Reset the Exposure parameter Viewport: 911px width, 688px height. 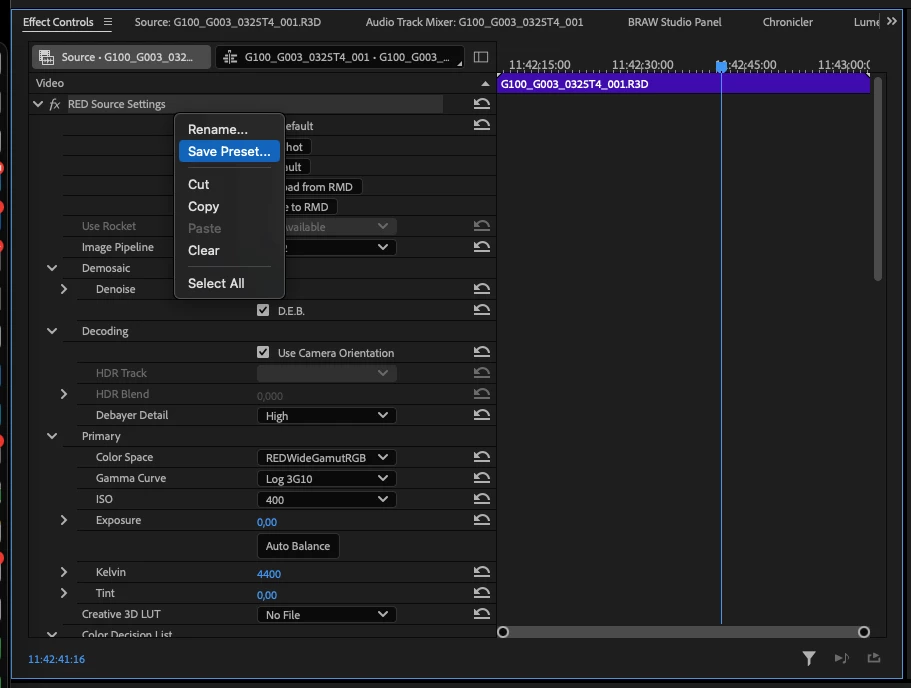[x=482, y=519]
